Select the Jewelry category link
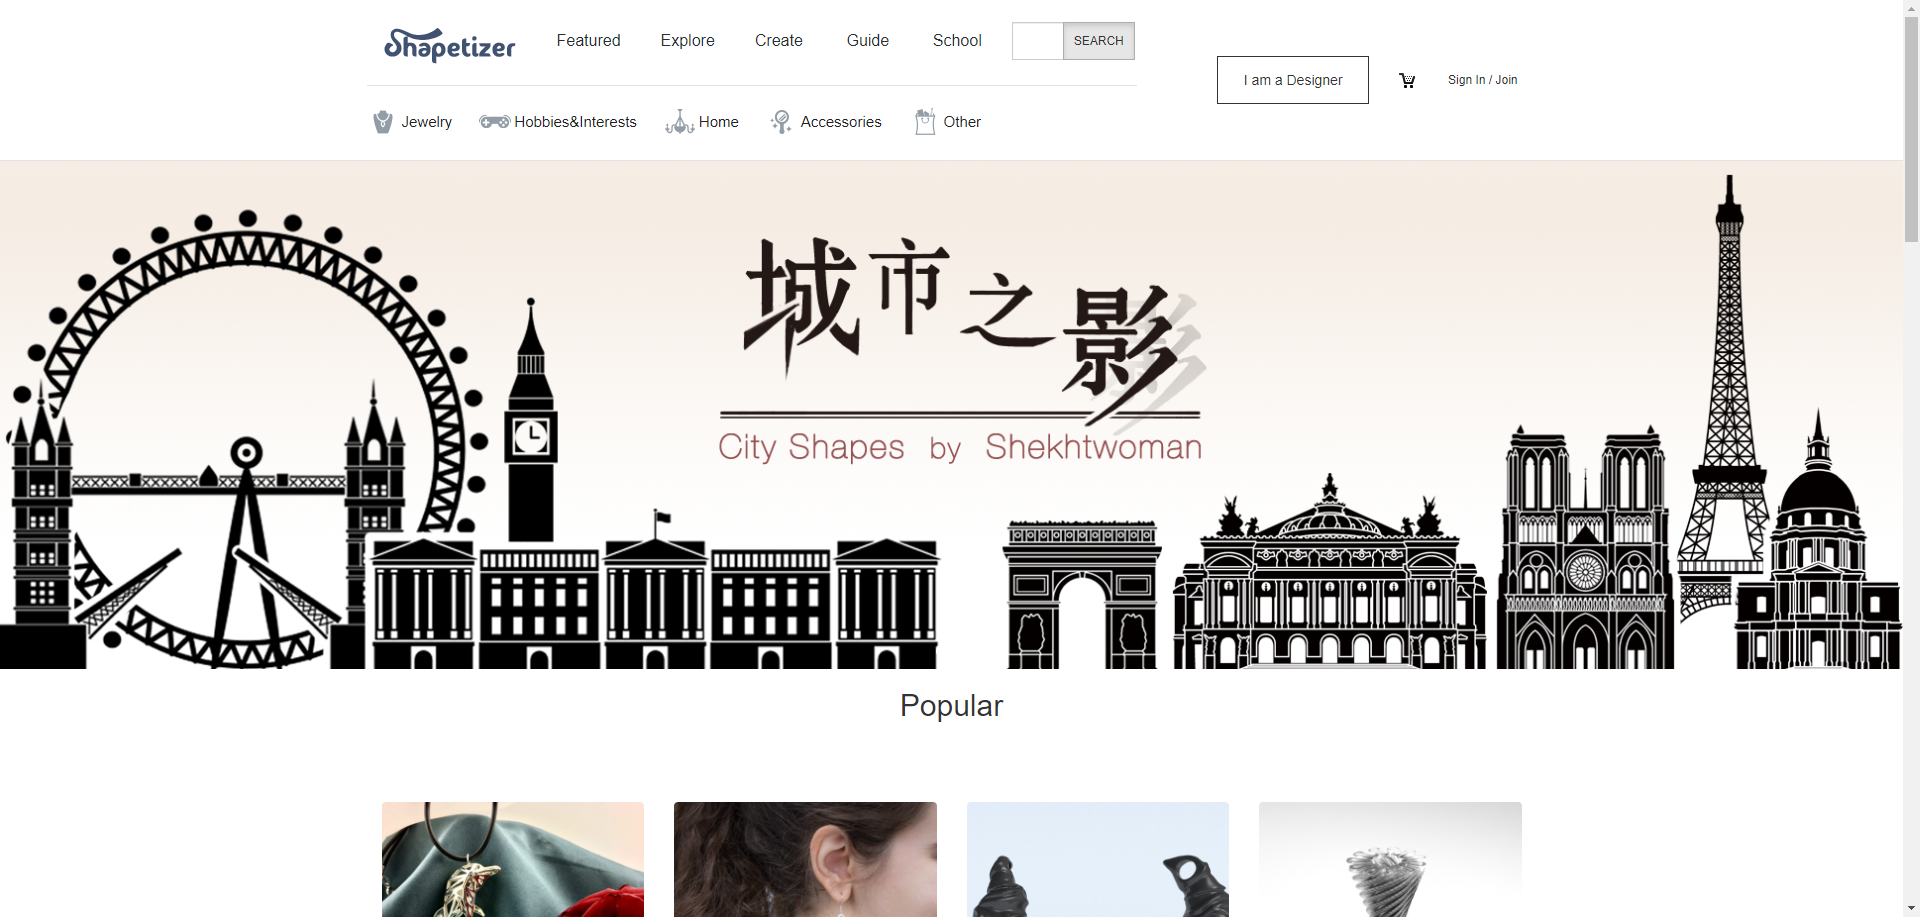This screenshot has height=917, width=1920. pos(426,122)
